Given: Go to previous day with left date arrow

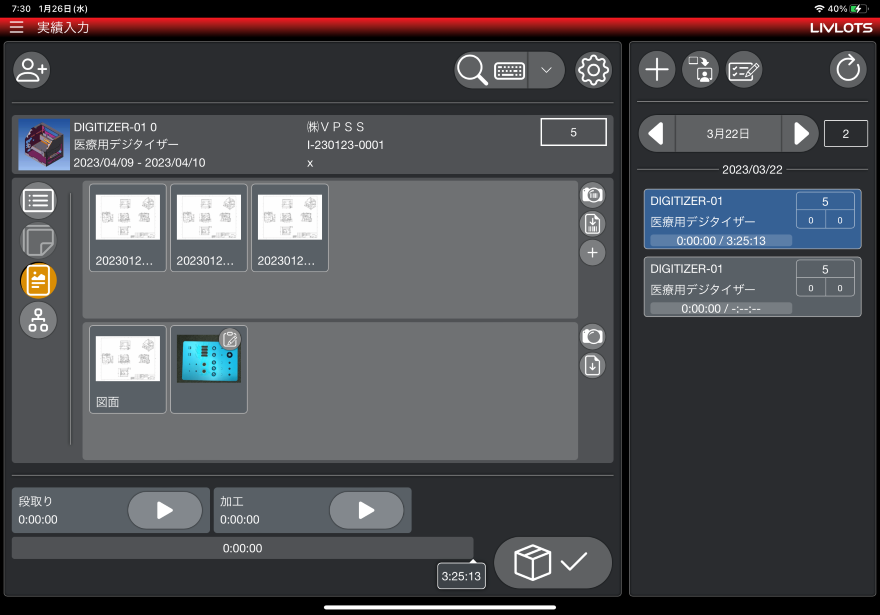Looking at the screenshot, I should [658, 133].
